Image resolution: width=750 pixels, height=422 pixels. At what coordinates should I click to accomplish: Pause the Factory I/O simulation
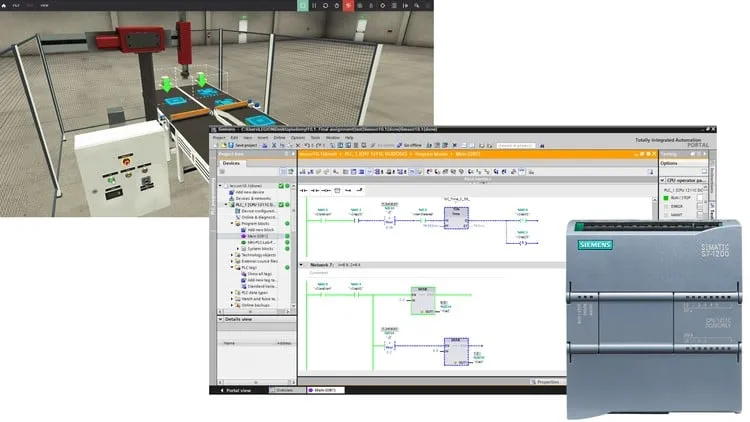pyautogui.click(x=314, y=5)
